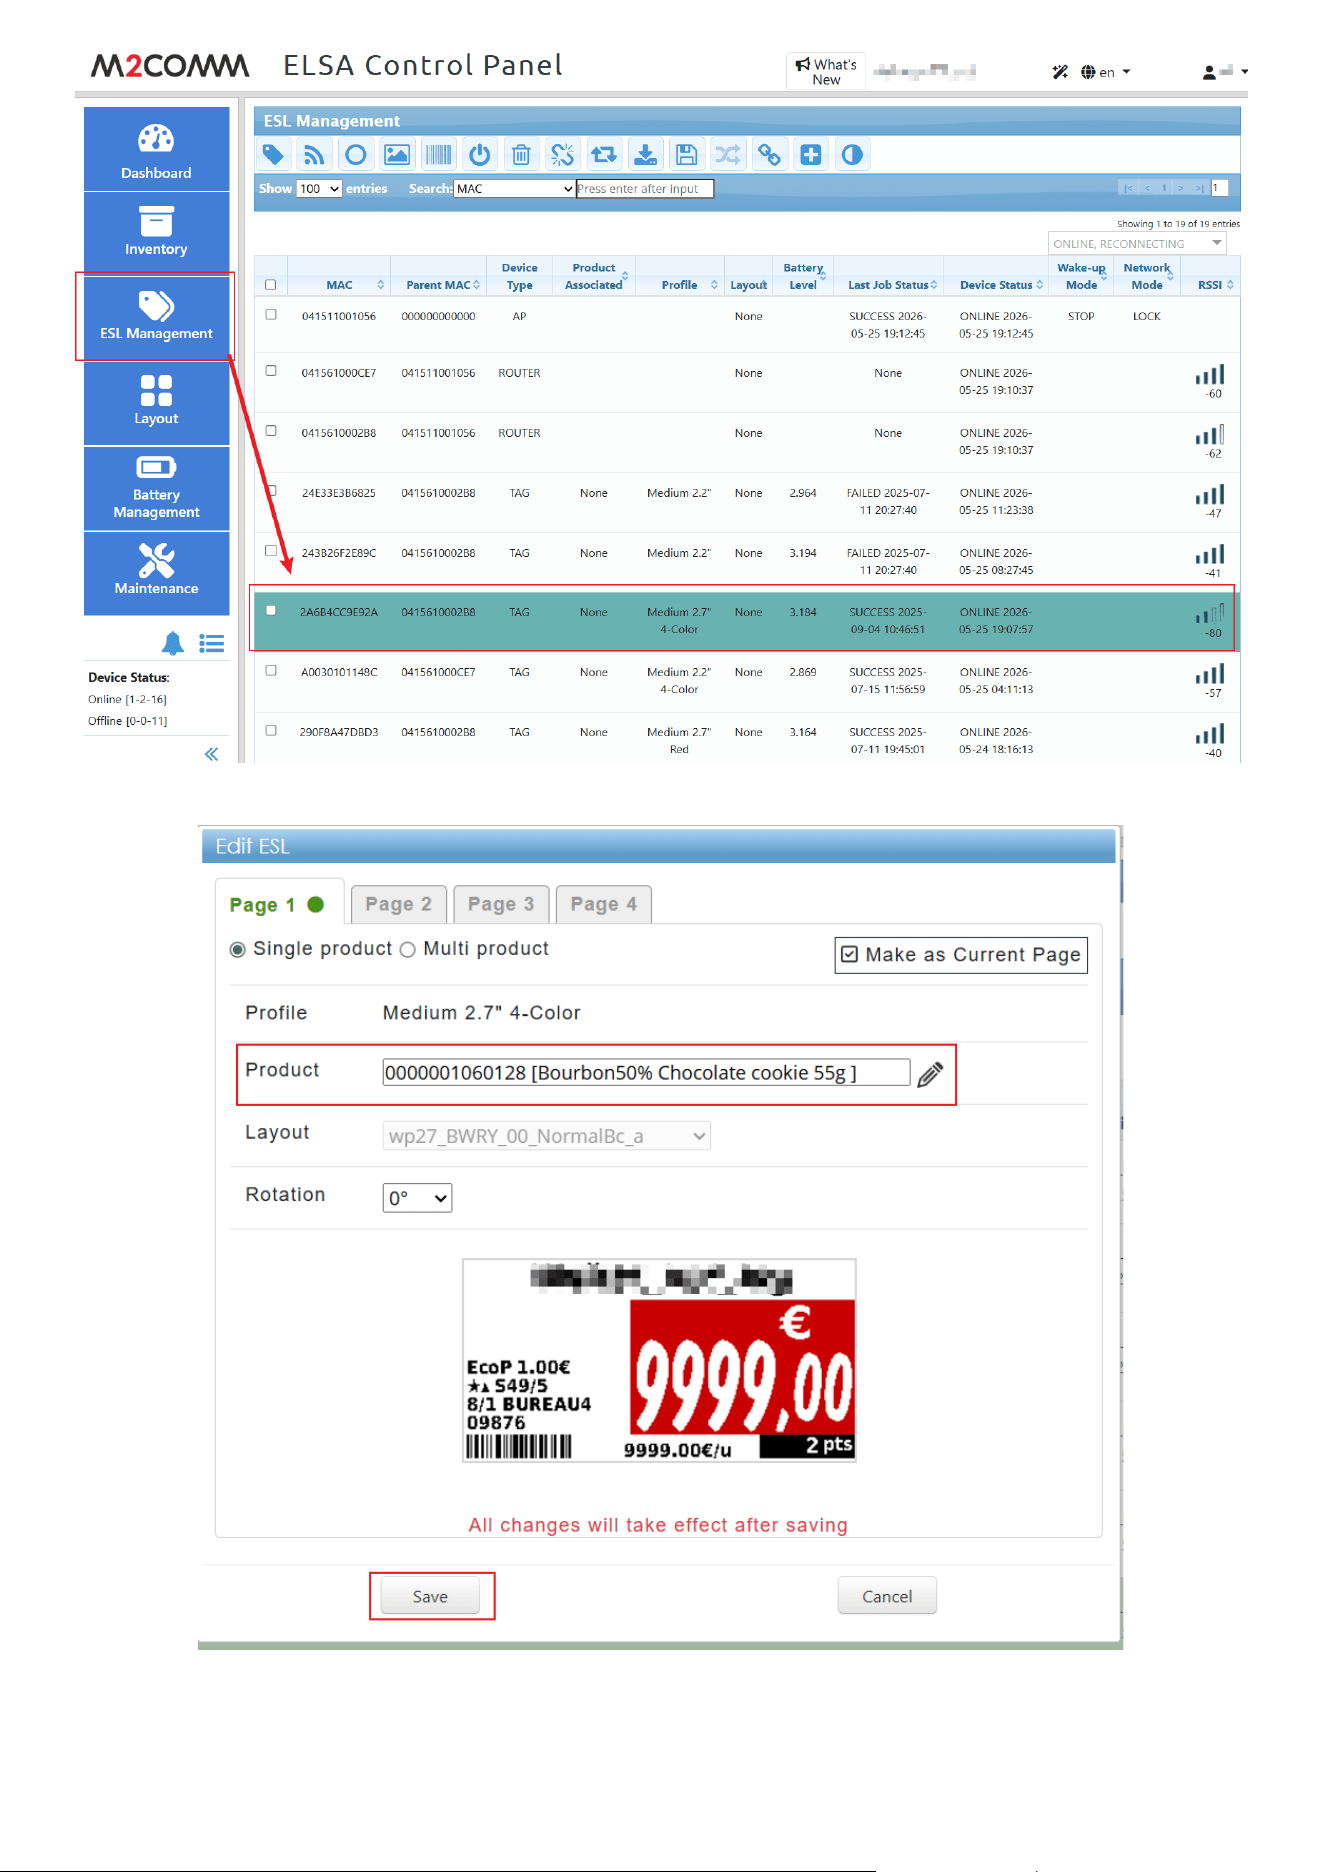Expand the Show entries count dropdown
Image resolution: width=1324 pixels, height=1872 pixels.
[319, 188]
